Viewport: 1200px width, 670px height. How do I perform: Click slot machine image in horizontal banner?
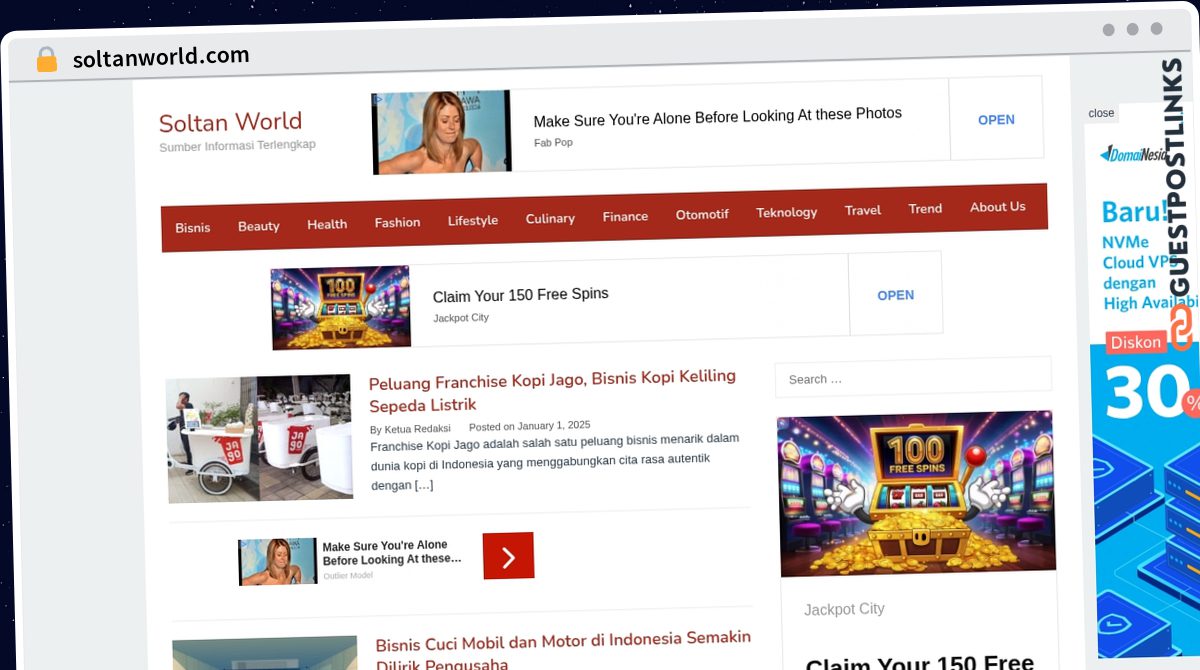[340, 308]
